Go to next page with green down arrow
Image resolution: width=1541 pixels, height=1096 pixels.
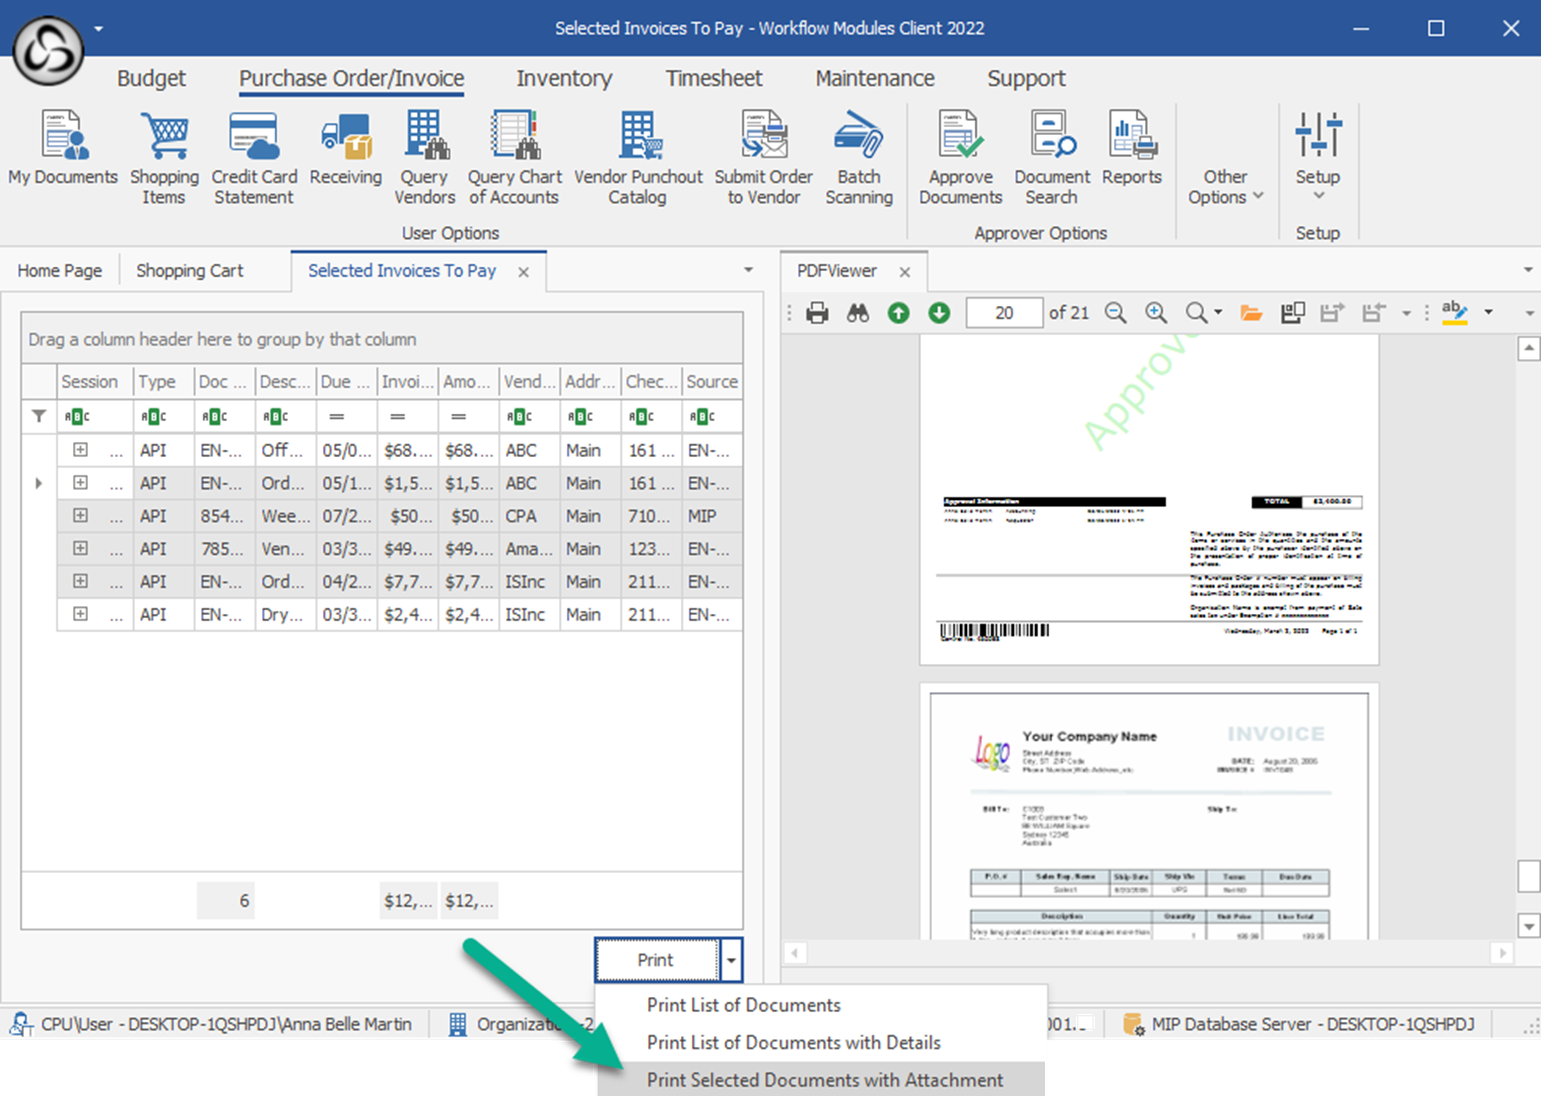[x=939, y=313]
